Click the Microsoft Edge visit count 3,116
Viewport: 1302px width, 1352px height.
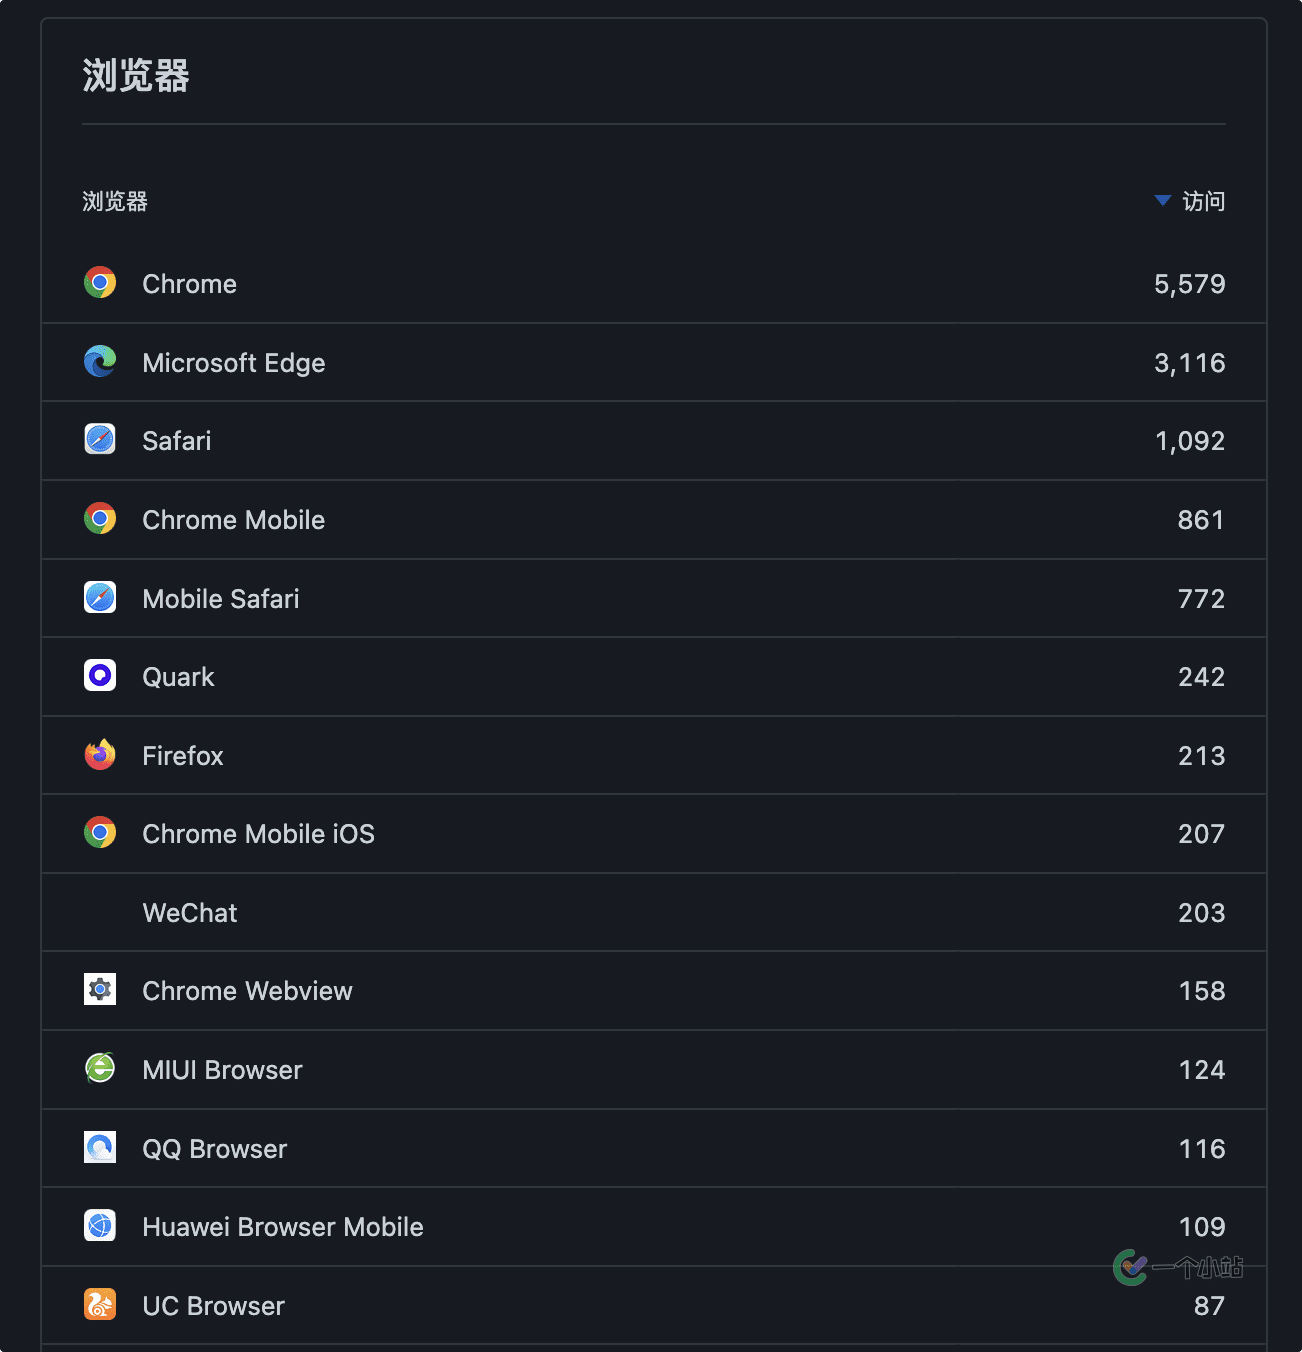coord(1189,363)
